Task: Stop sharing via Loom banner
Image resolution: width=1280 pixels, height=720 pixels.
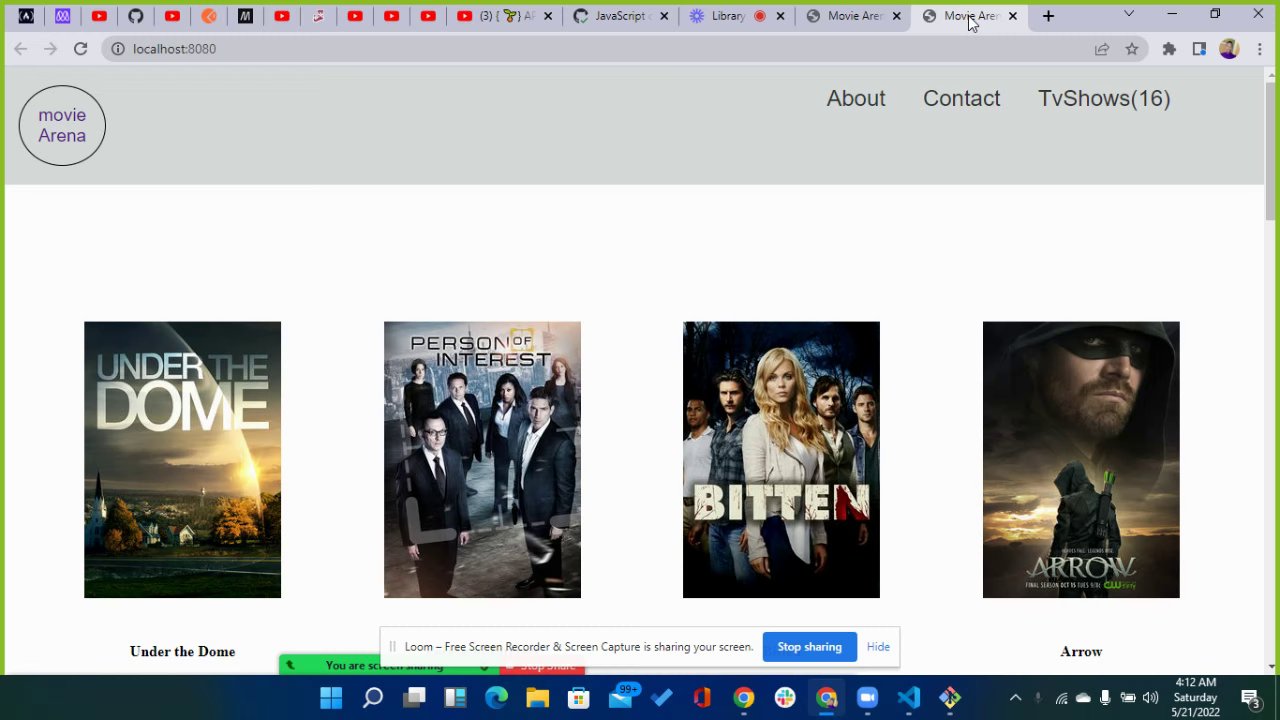Action: (810, 647)
